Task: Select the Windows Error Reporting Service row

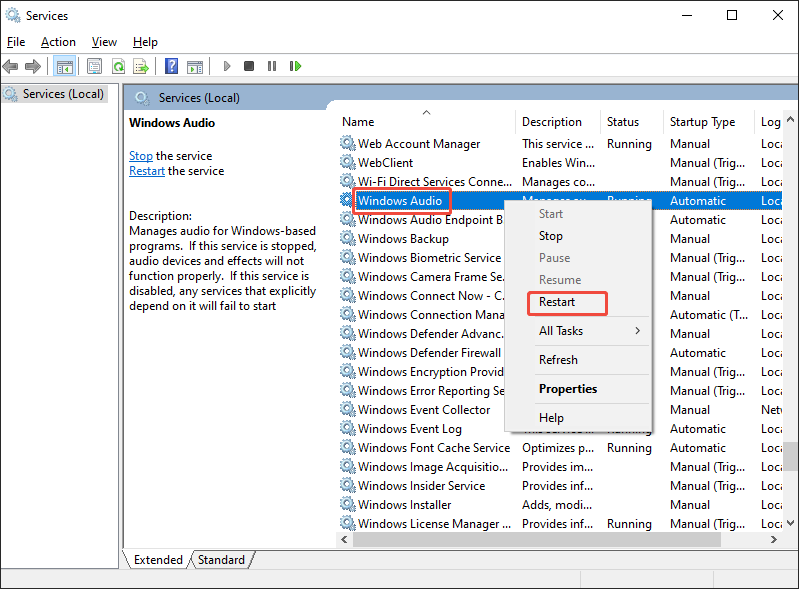Action: [560, 390]
